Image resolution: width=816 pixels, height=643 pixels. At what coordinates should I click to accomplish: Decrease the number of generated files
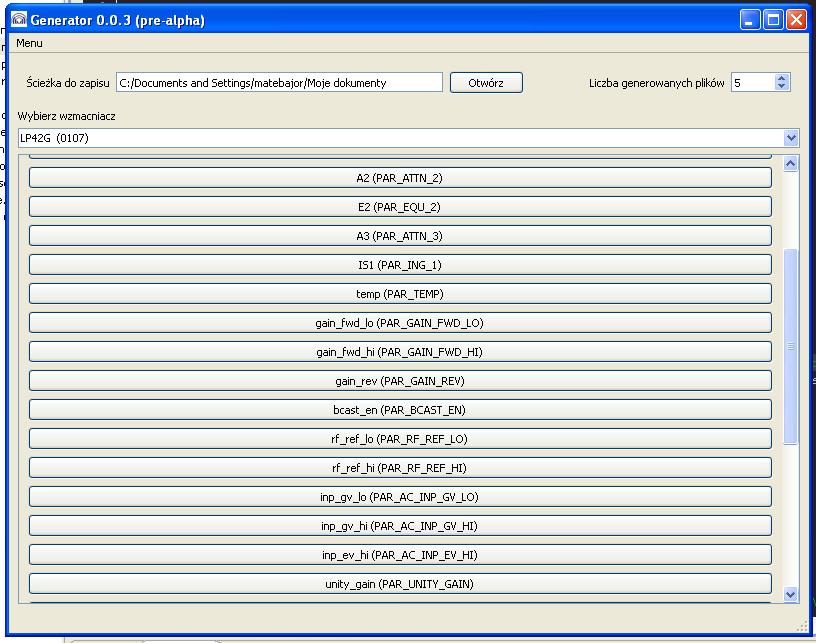point(782,88)
